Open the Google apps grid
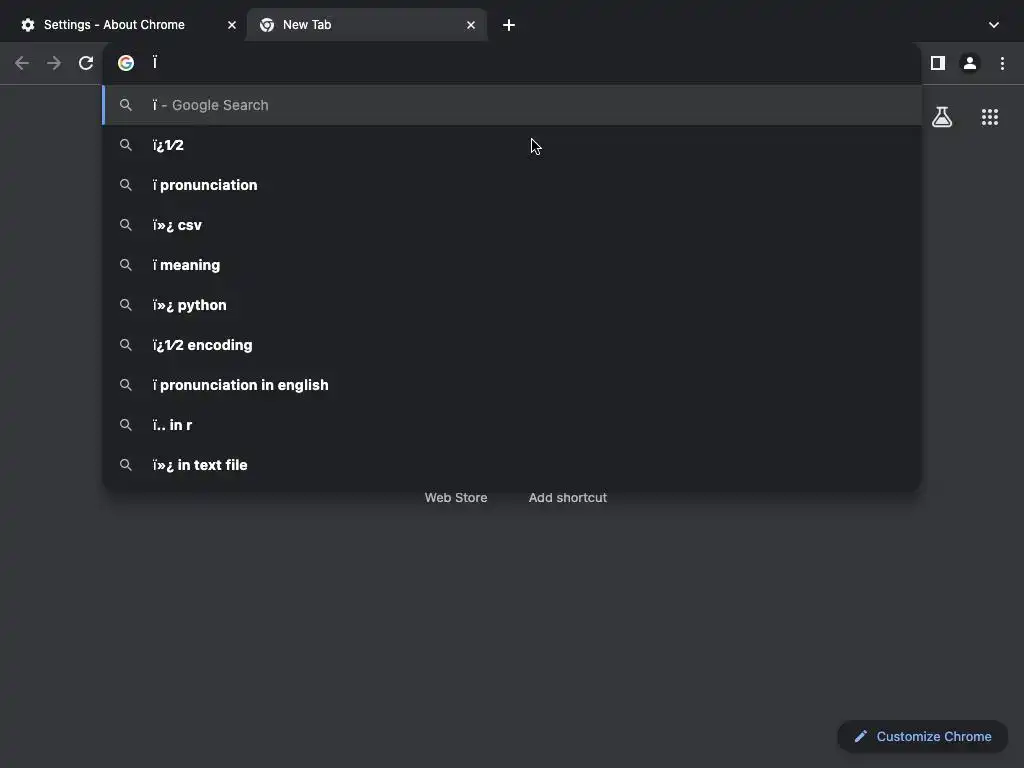Screen dimensions: 1024x768 [x=990, y=117]
